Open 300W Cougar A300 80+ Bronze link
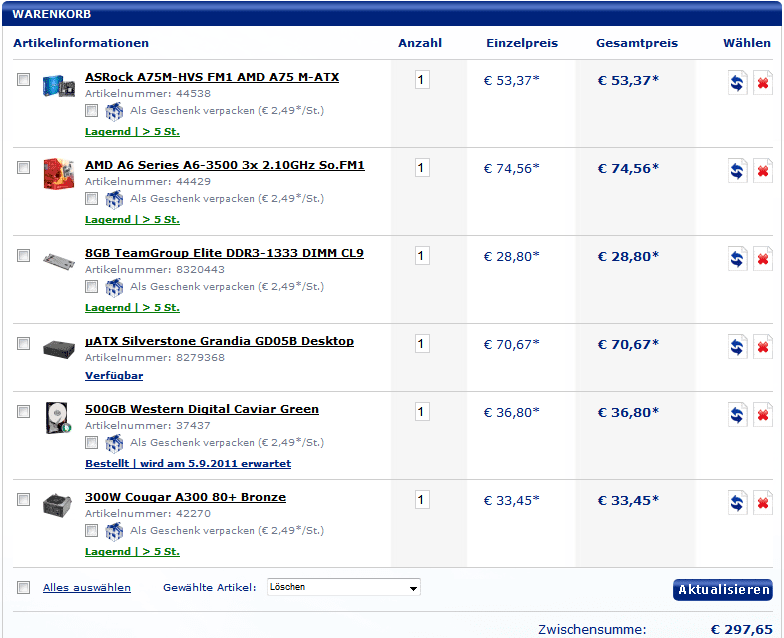The height and width of the screenshot is (638, 784). pyautogui.click(x=185, y=497)
